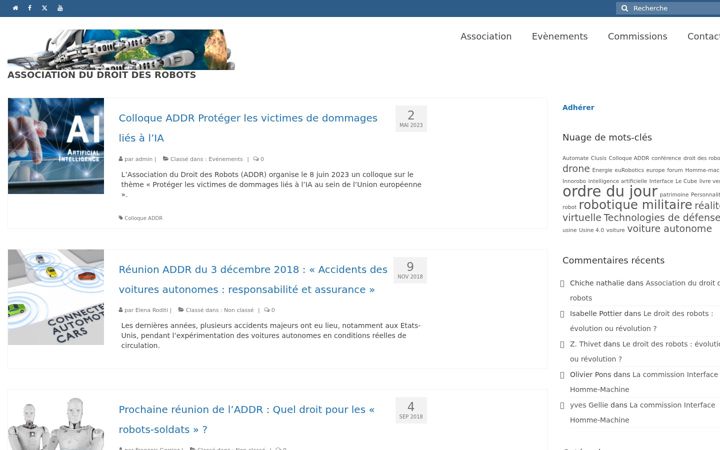Click the 4 Sep 2018 date badge
Image resolution: width=720 pixels, height=450 pixels.
[x=411, y=410]
